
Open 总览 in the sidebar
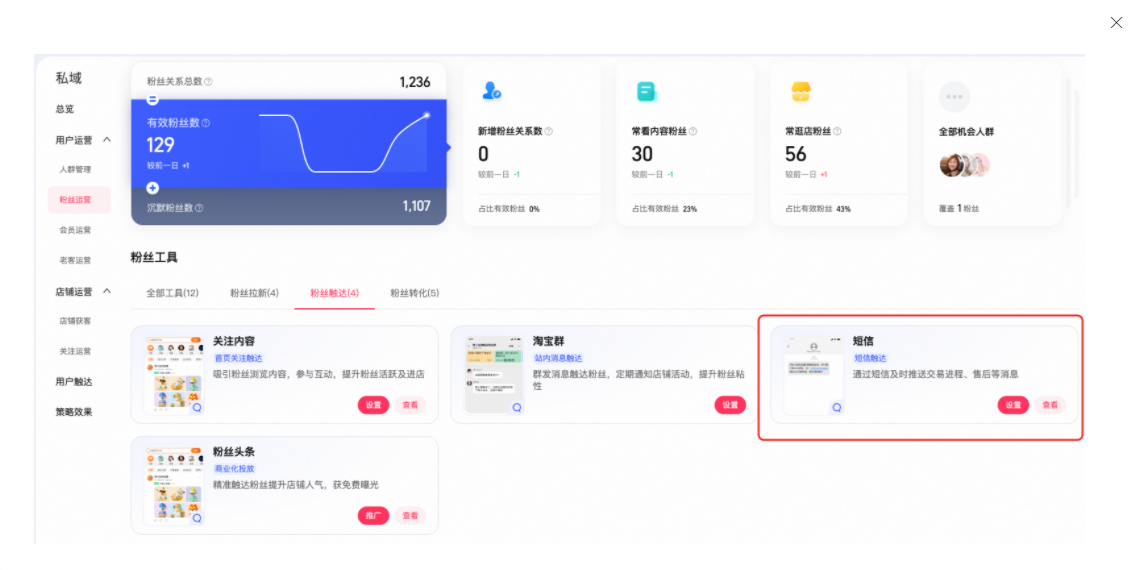pyautogui.click(x=65, y=109)
